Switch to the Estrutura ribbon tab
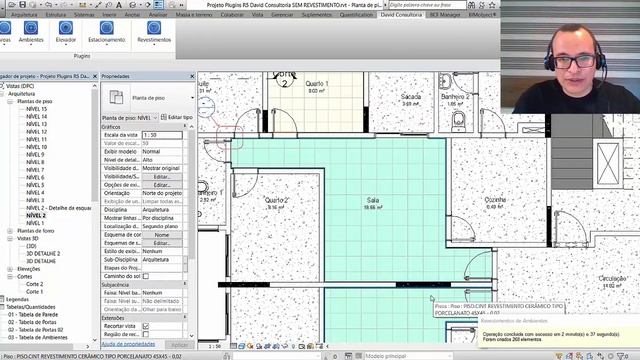The height and width of the screenshot is (360, 640). (56, 15)
